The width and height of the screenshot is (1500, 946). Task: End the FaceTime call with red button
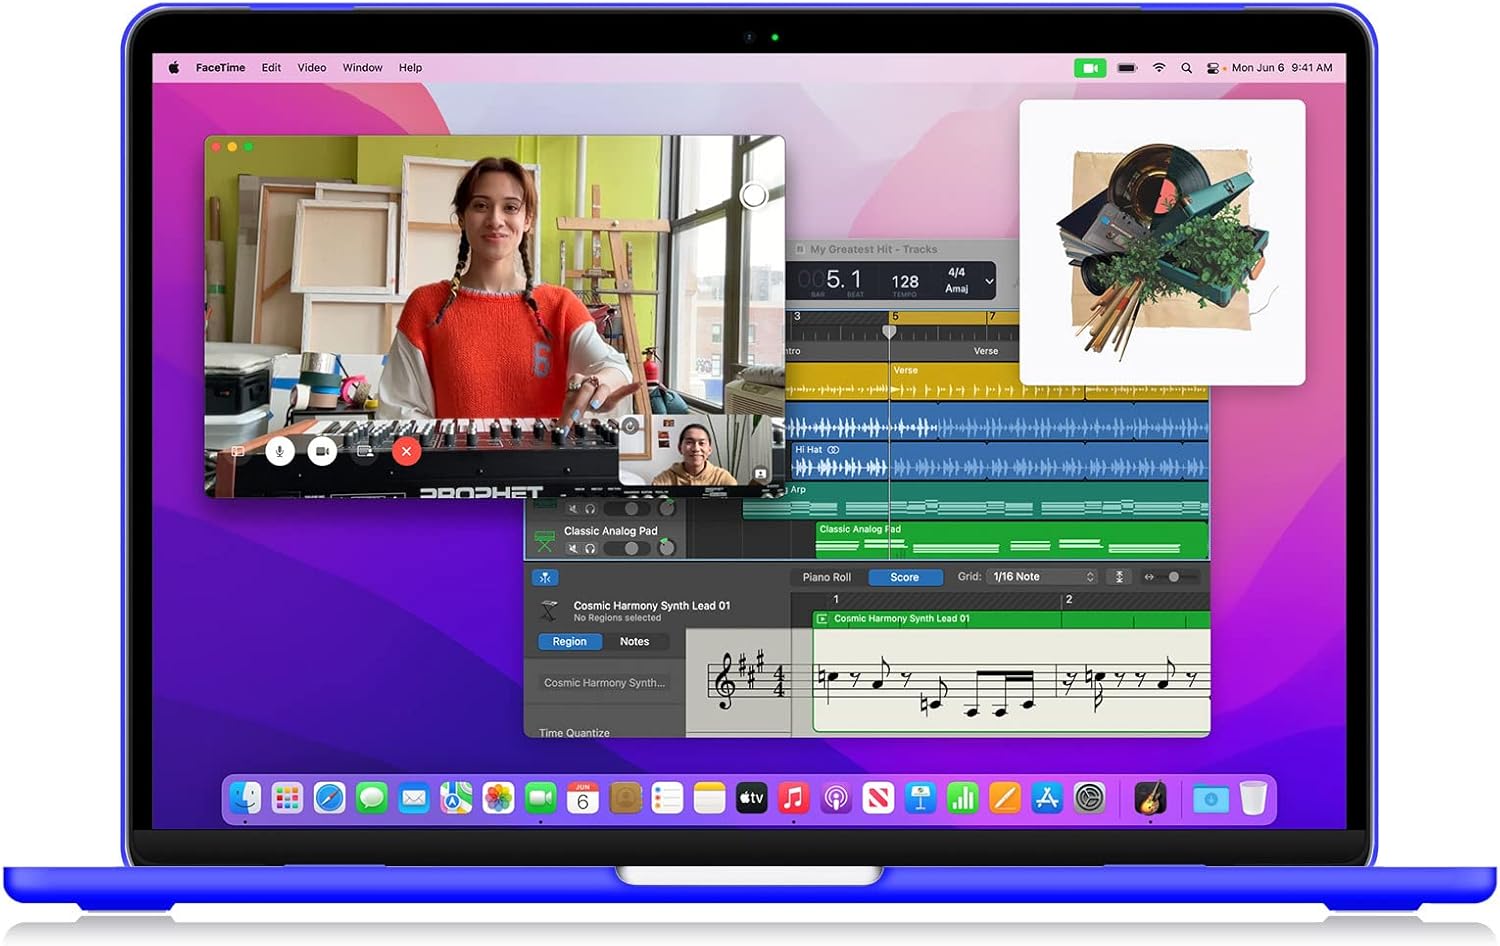(406, 452)
